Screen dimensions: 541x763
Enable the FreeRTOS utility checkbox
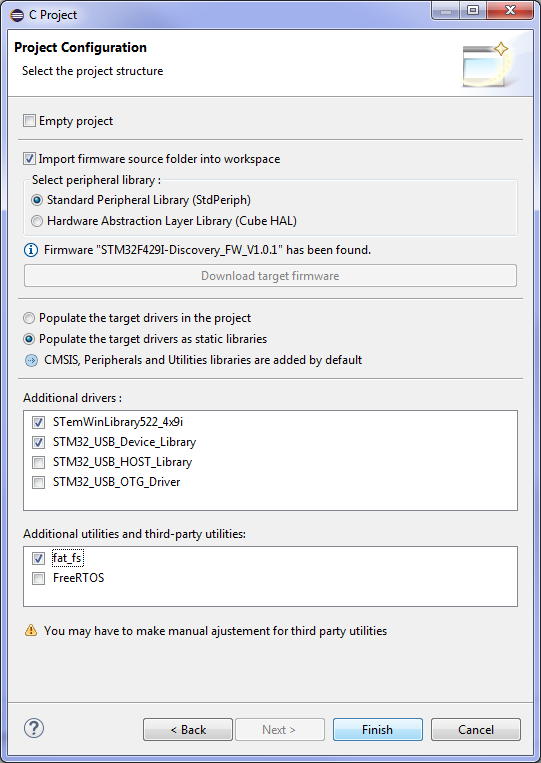pos(38,579)
